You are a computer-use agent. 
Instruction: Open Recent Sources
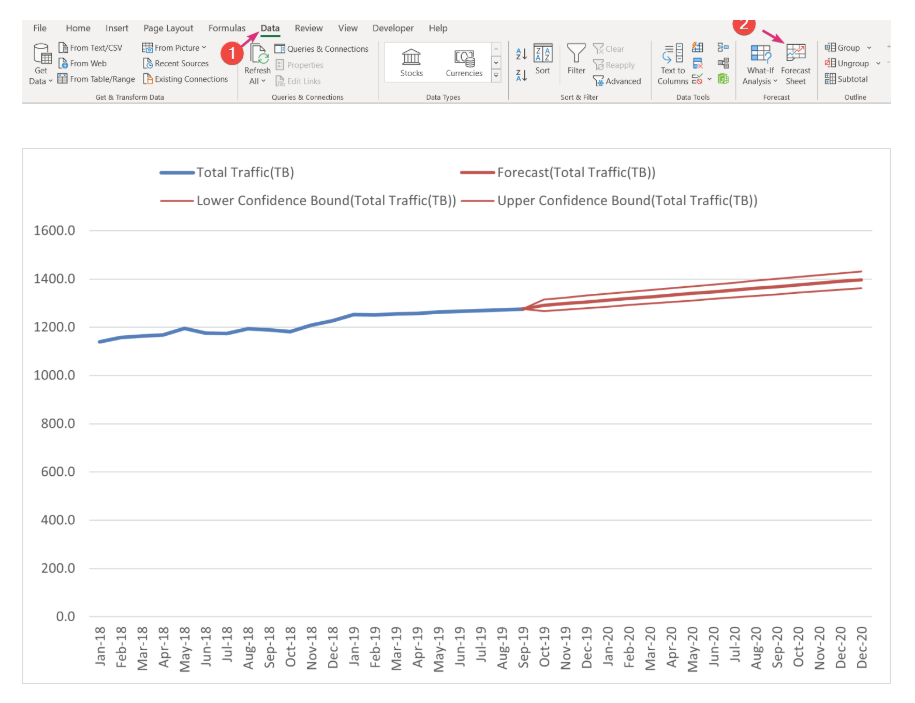[x=176, y=63]
